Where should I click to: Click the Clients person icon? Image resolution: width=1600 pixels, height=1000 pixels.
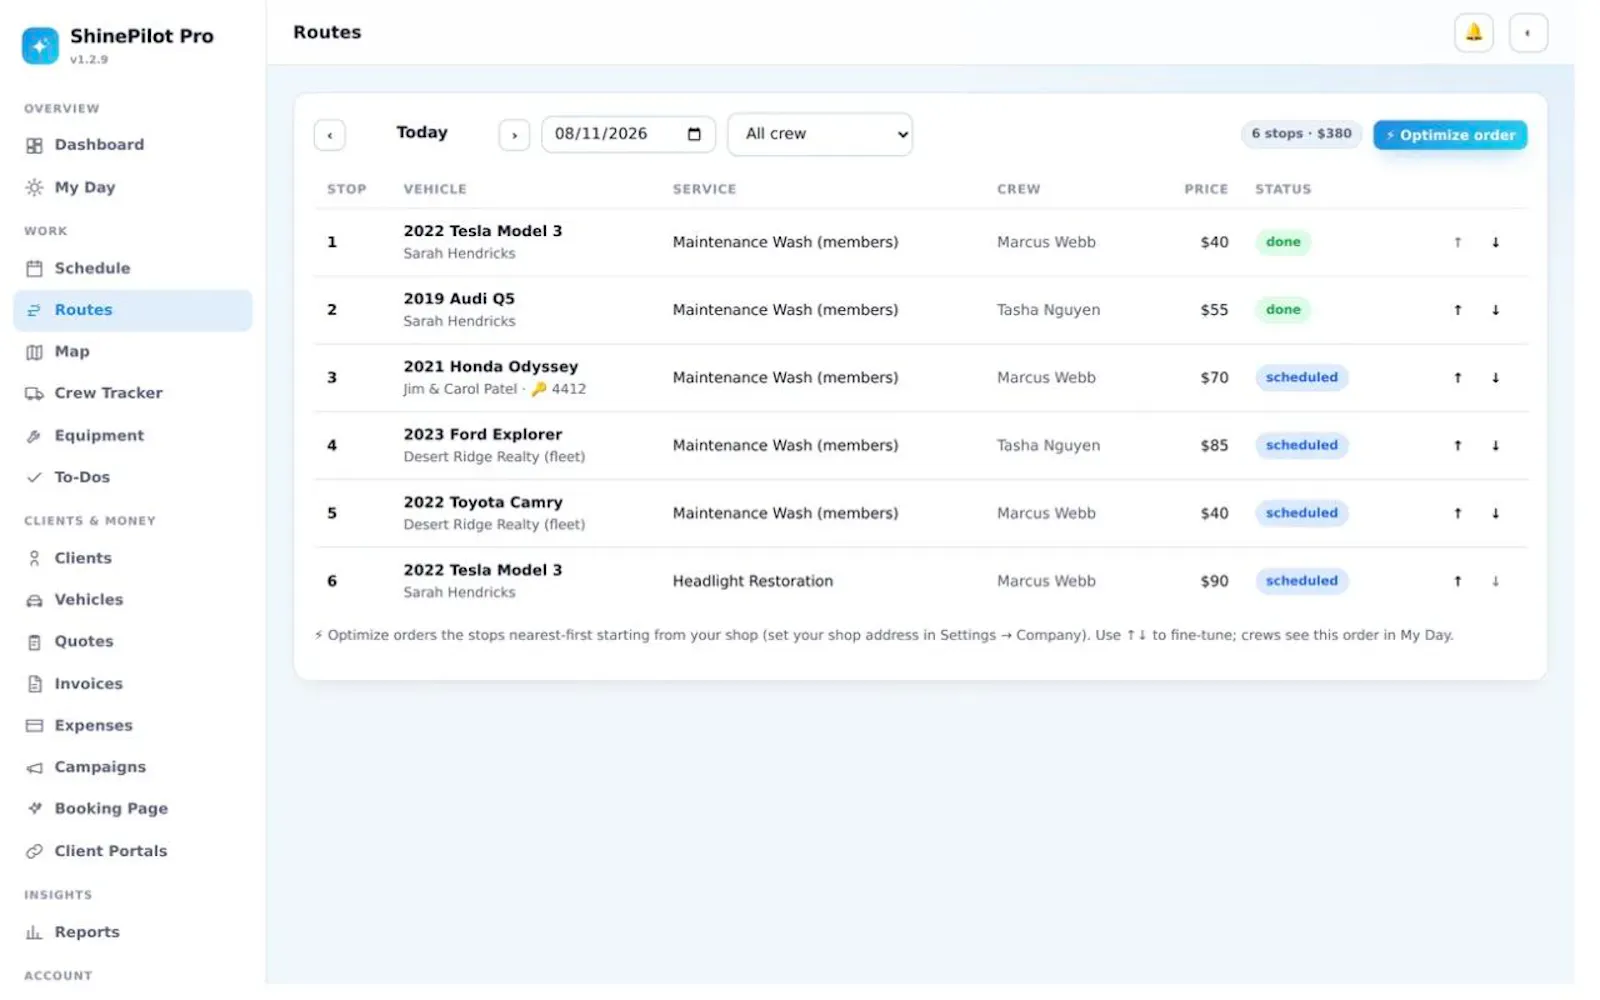pyautogui.click(x=34, y=559)
